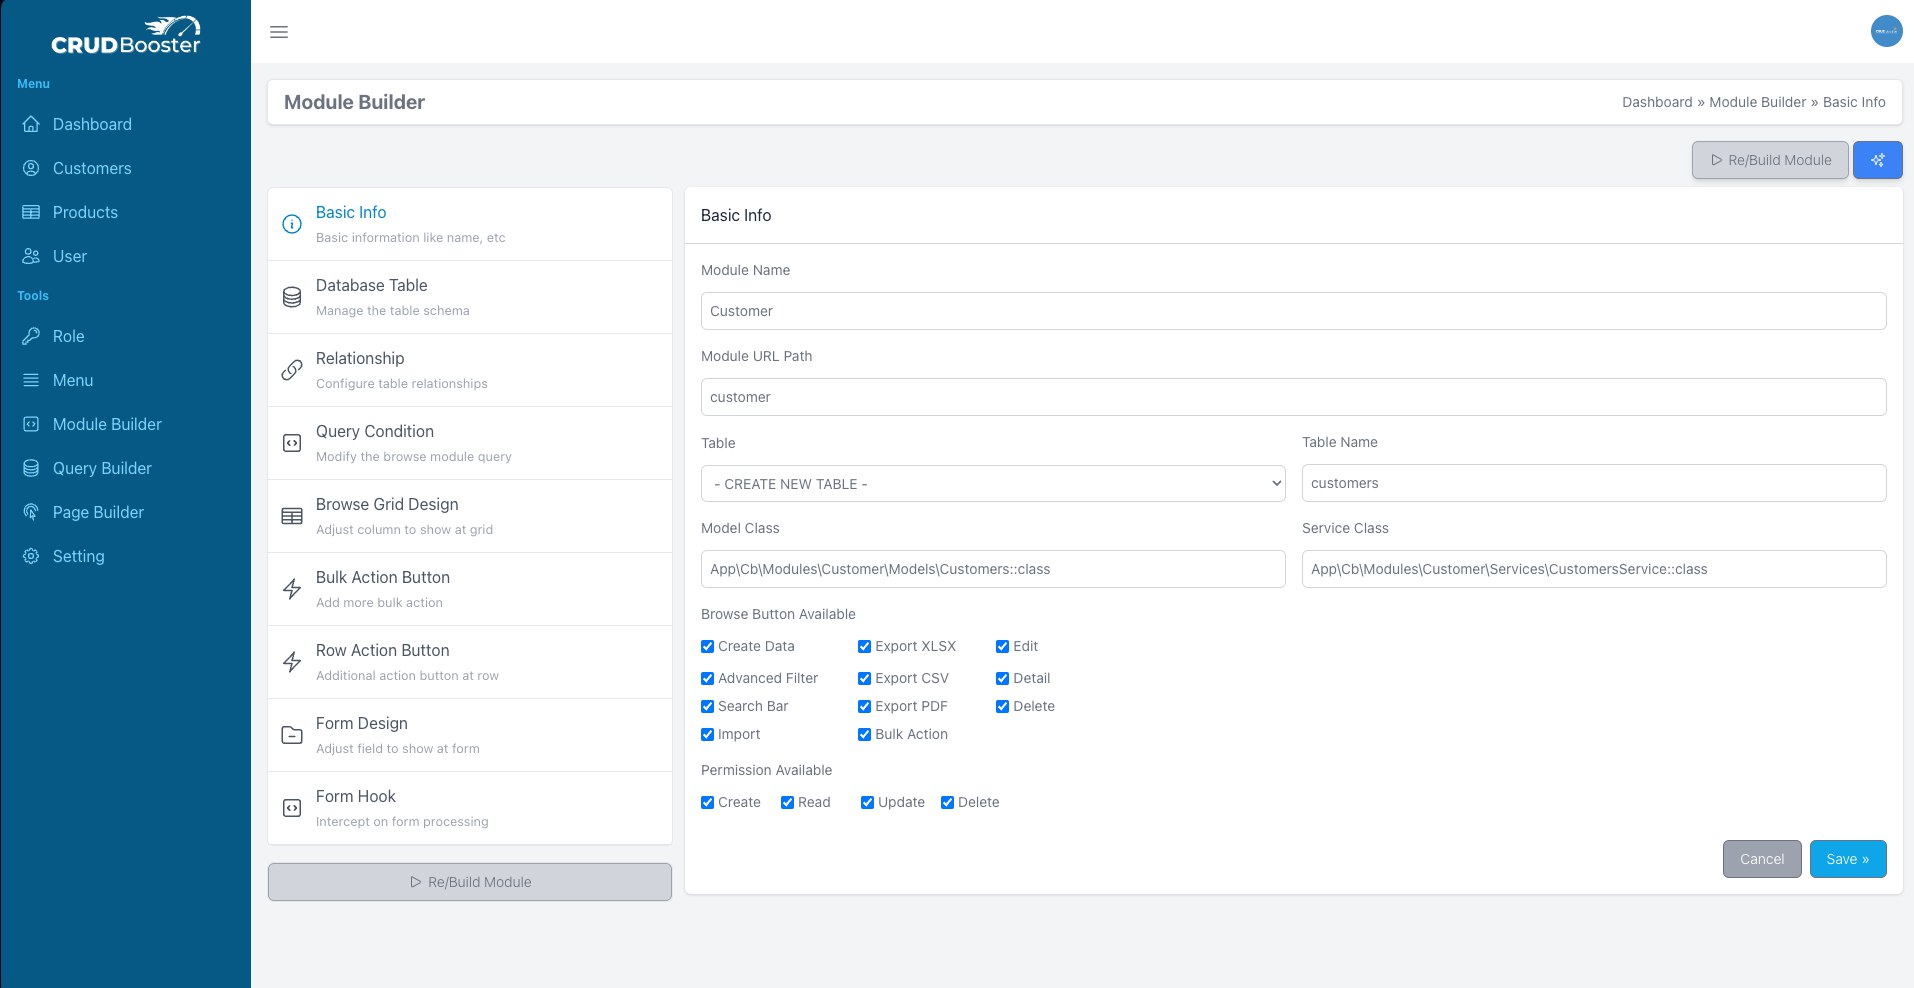The height and width of the screenshot is (988, 1914).
Task: Click the Model Class input field
Action: pyautogui.click(x=993, y=569)
